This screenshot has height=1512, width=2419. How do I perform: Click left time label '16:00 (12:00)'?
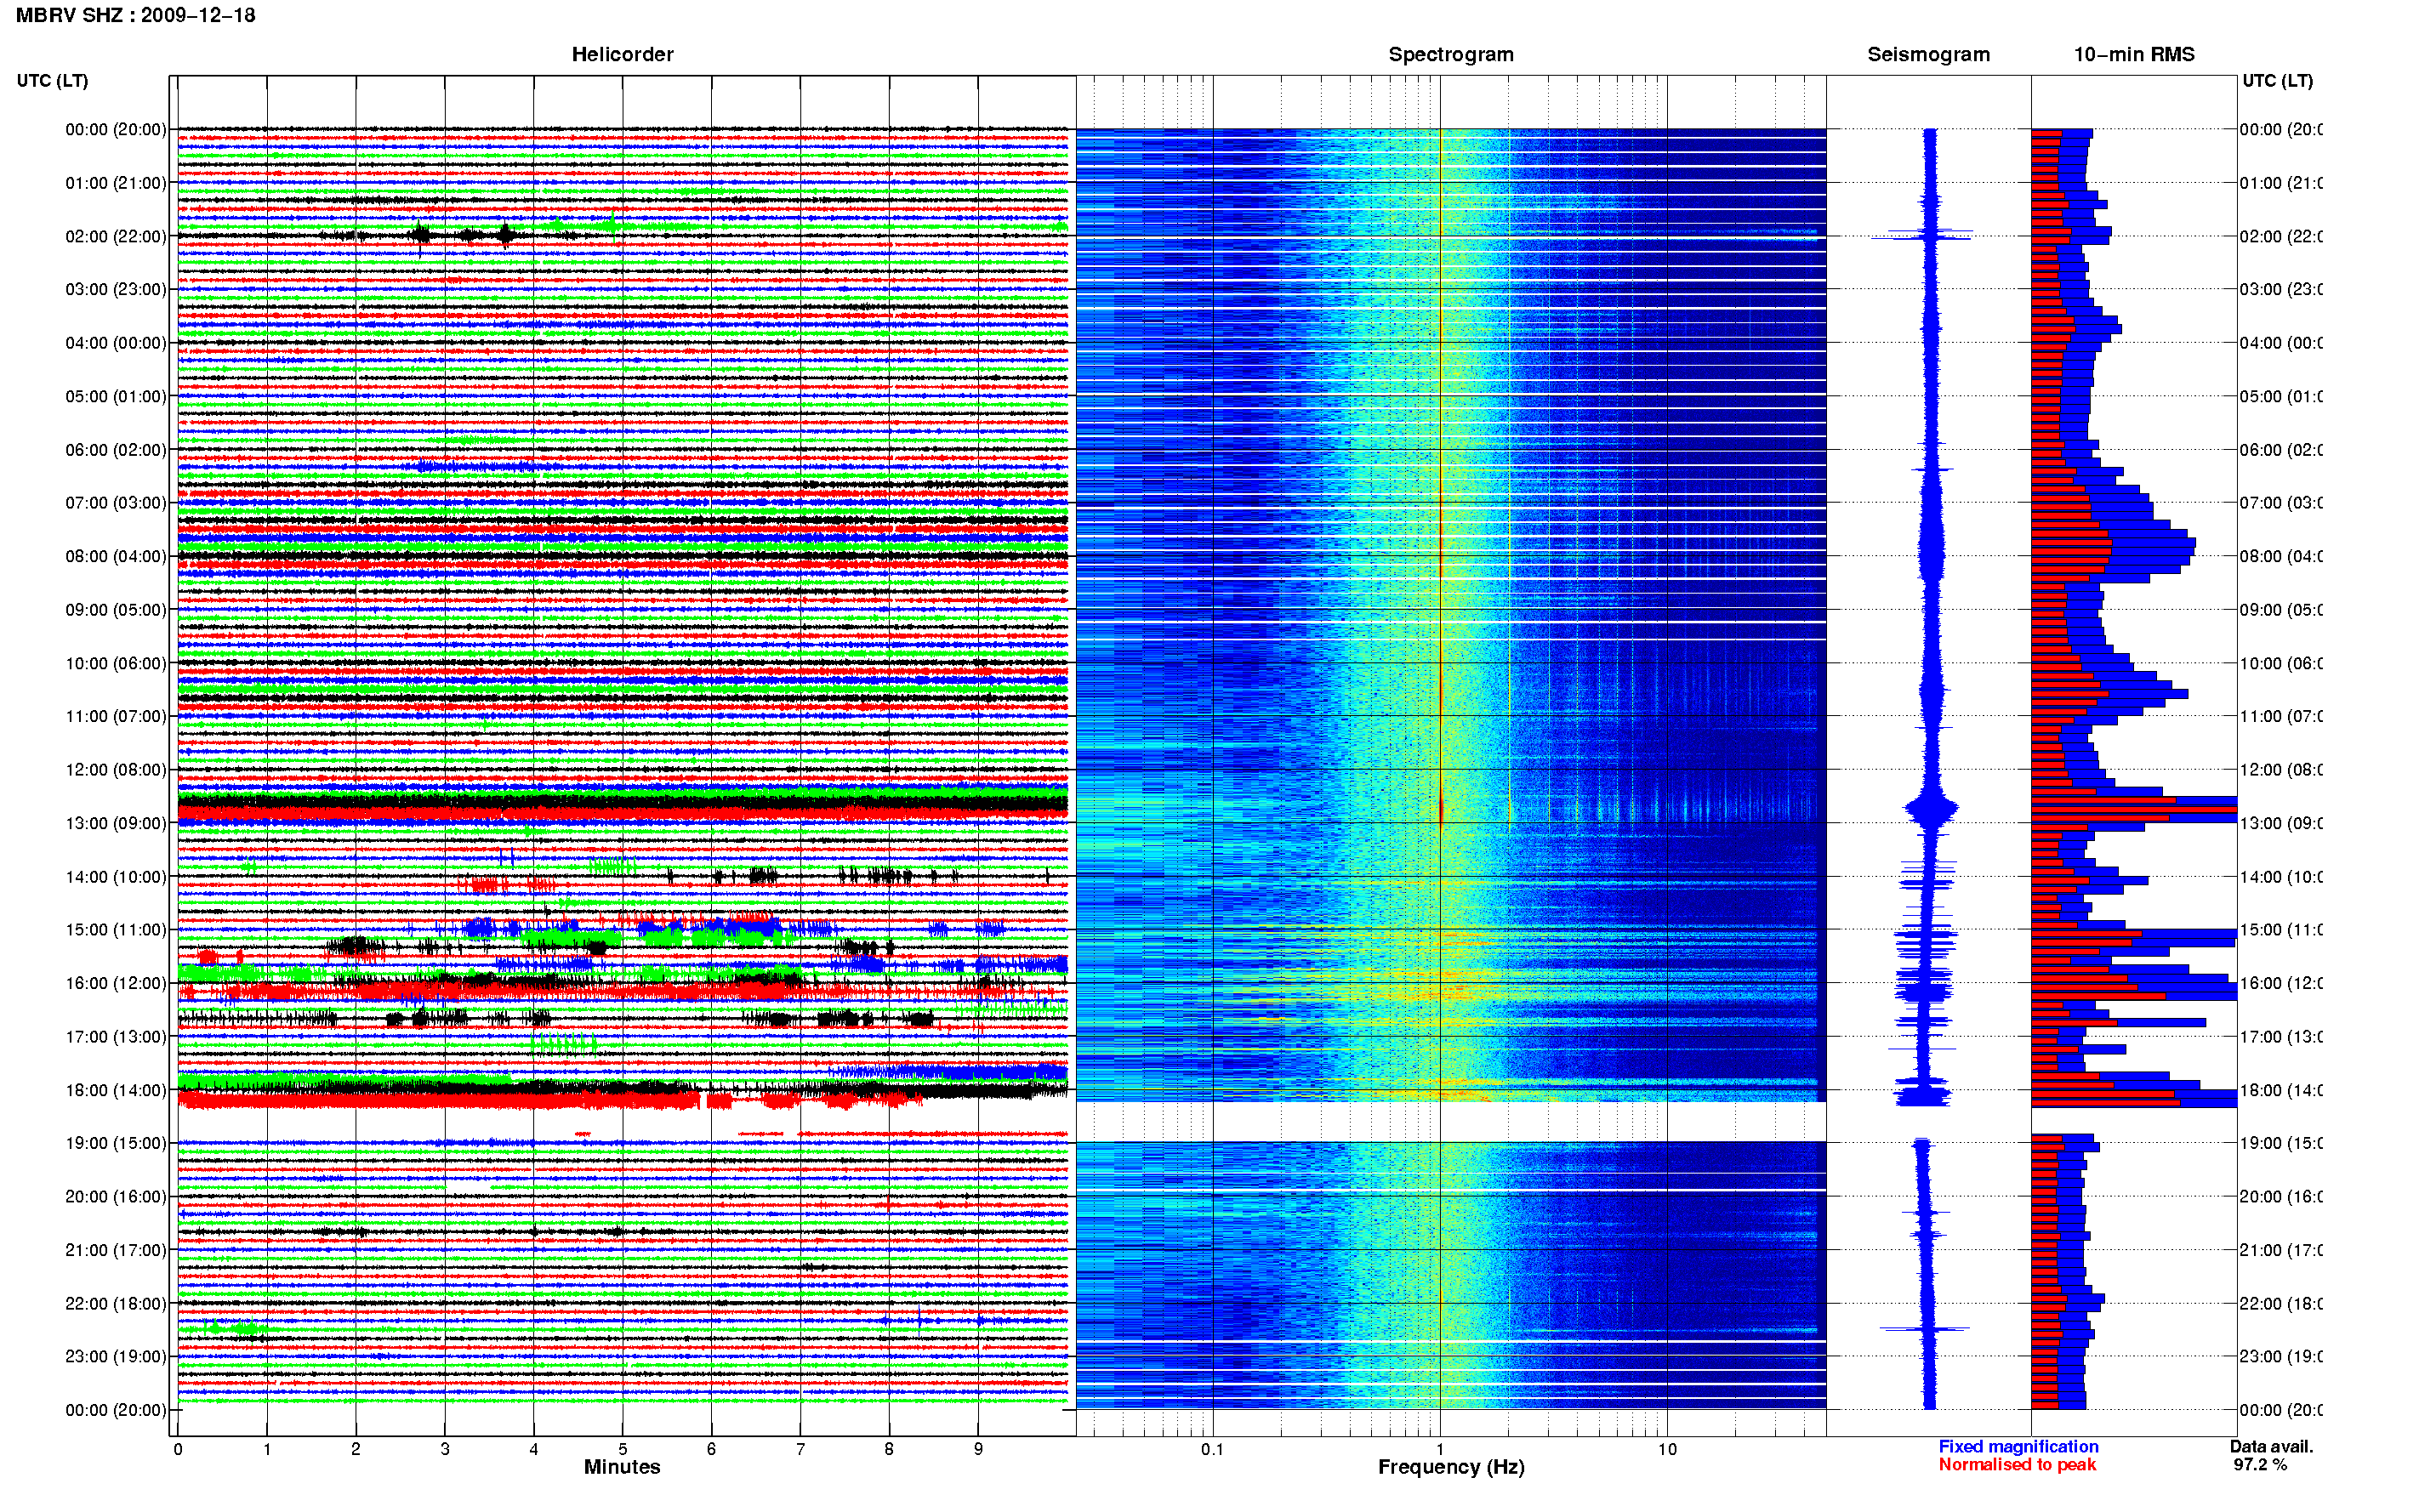point(116,983)
